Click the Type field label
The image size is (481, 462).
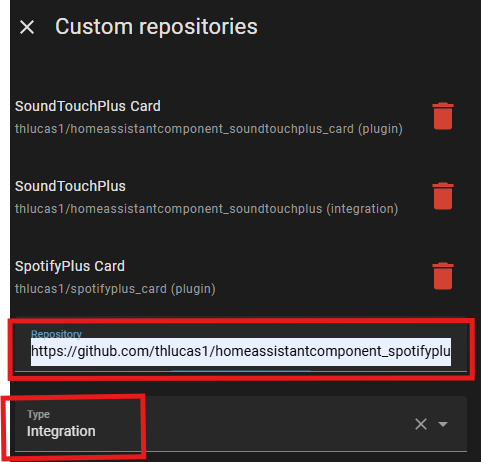click(38, 414)
